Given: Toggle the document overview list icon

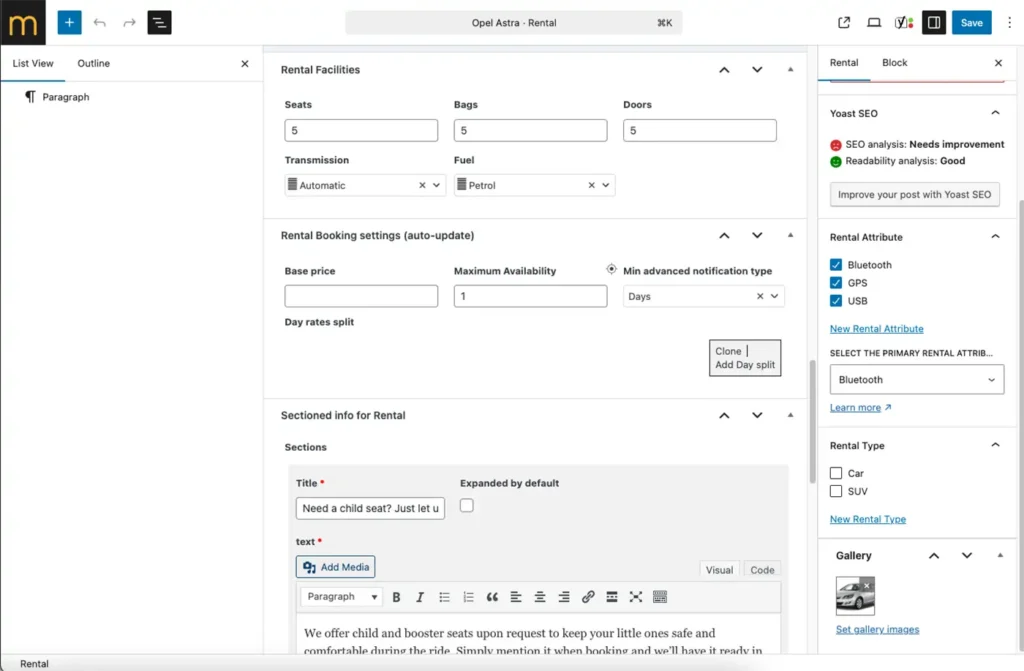Looking at the screenshot, I should click(159, 22).
